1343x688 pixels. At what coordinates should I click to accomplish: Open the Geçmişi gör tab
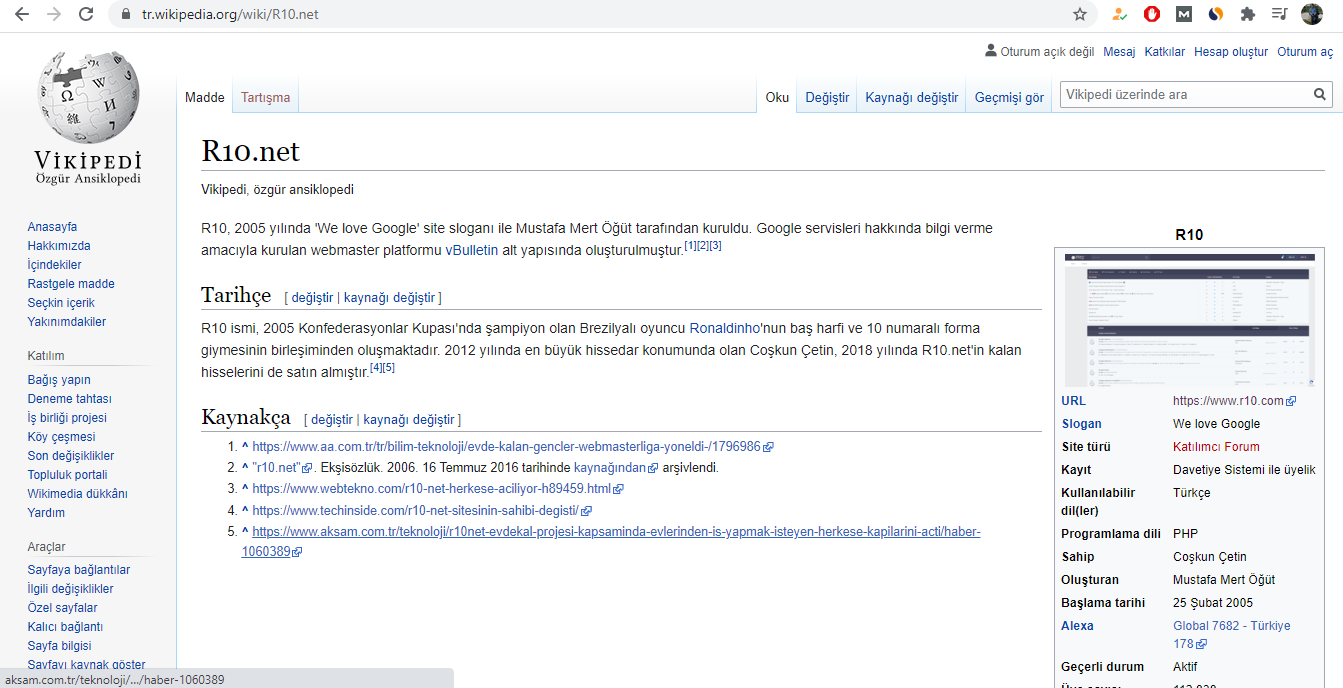click(x=1009, y=97)
